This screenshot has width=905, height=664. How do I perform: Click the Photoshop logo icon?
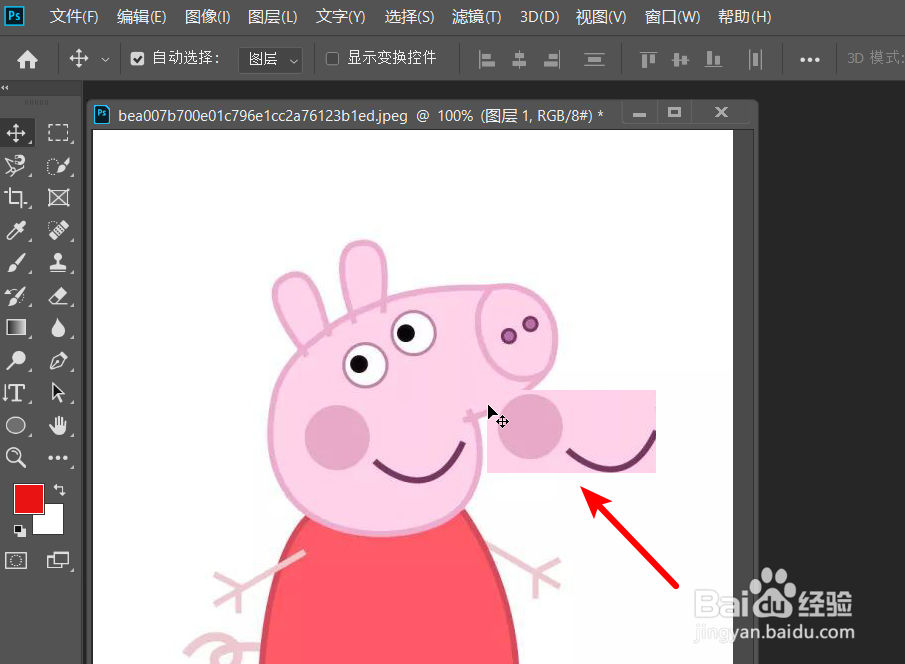click(14, 16)
